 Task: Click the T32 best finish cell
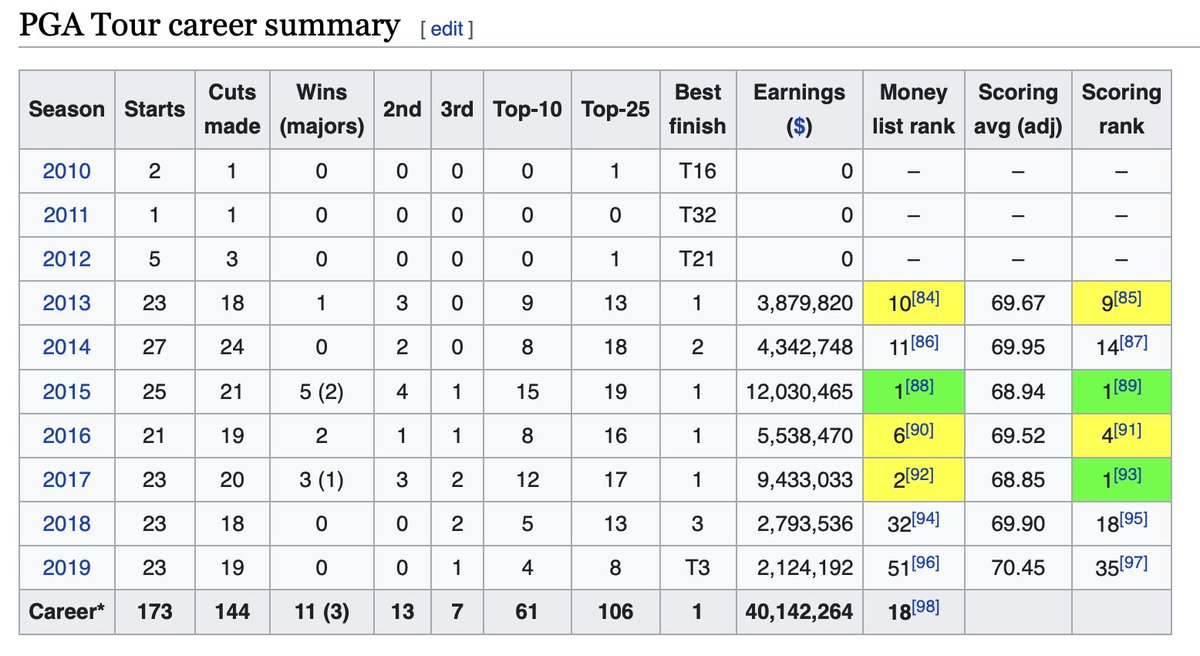pyautogui.click(x=697, y=215)
